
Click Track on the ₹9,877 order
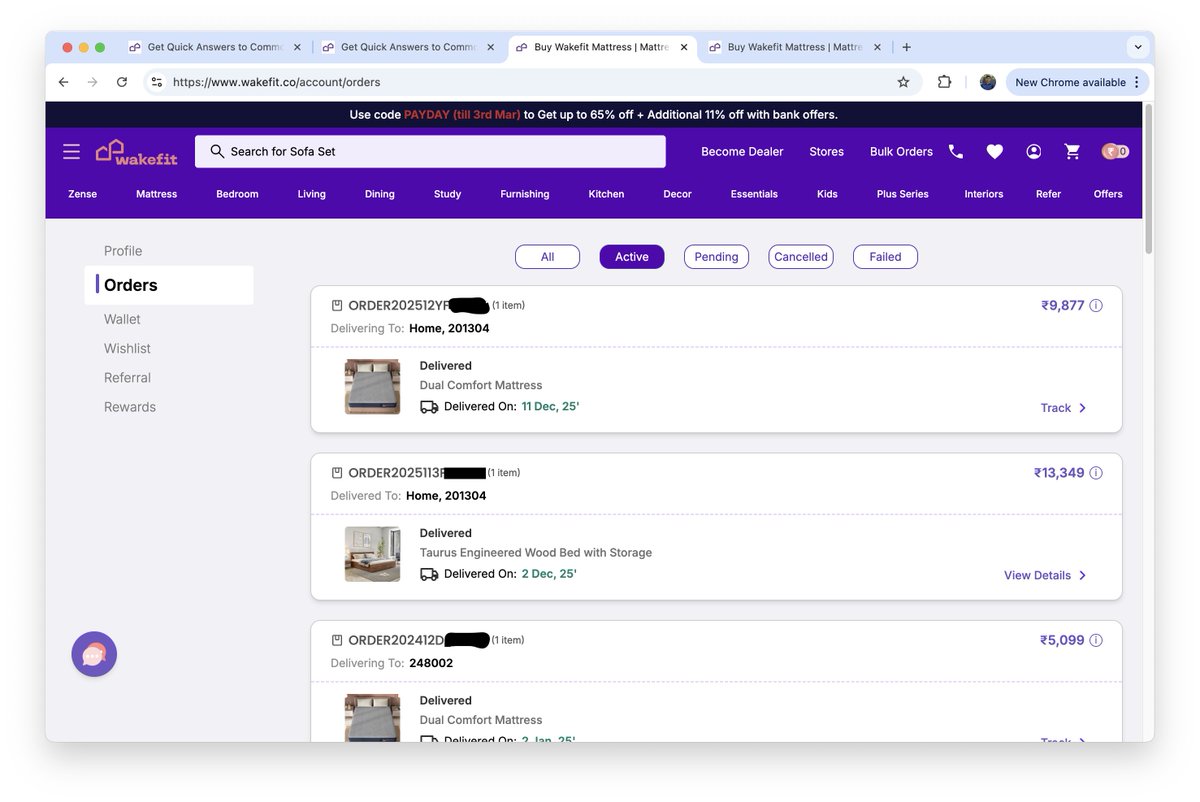pyautogui.click(x=1055, y=408)
